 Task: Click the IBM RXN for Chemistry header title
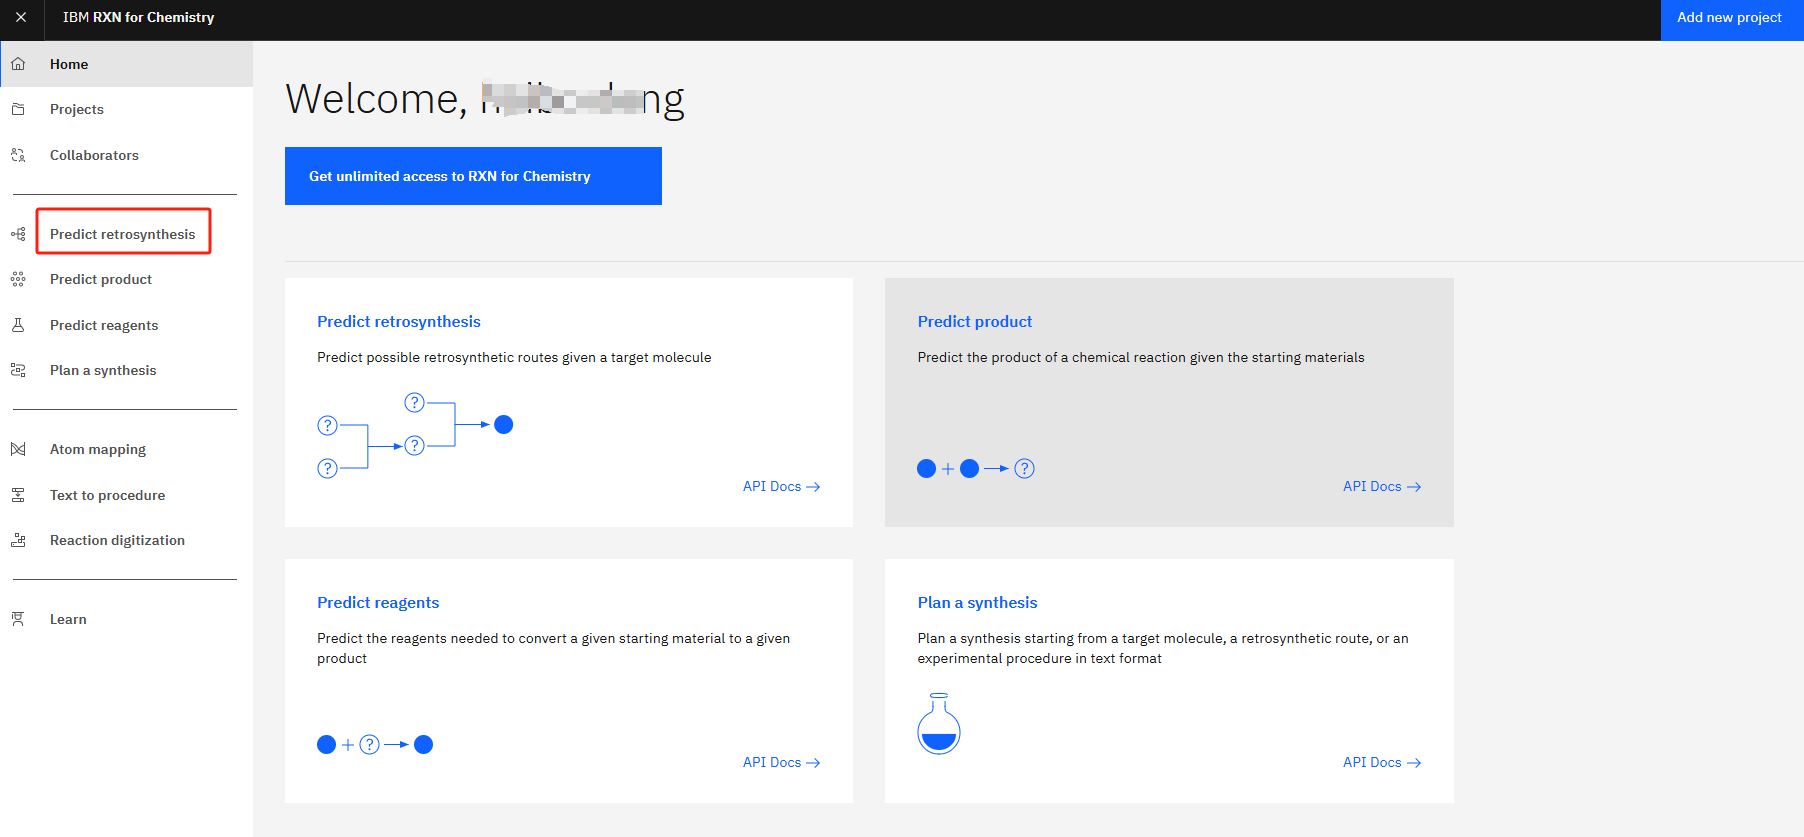(139, 17)
